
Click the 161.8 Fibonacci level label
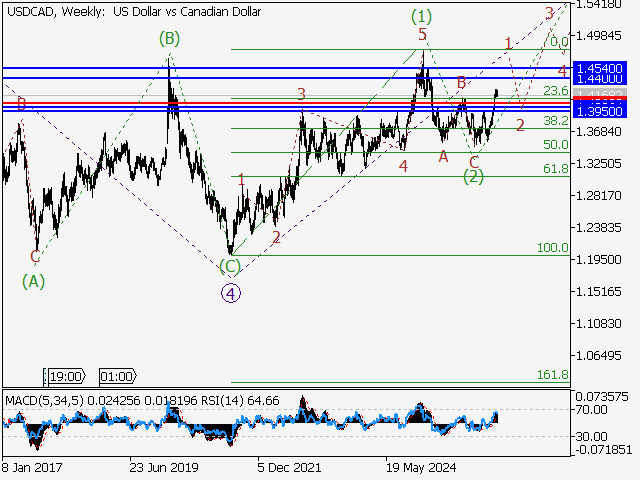click(x=553, y=374)
